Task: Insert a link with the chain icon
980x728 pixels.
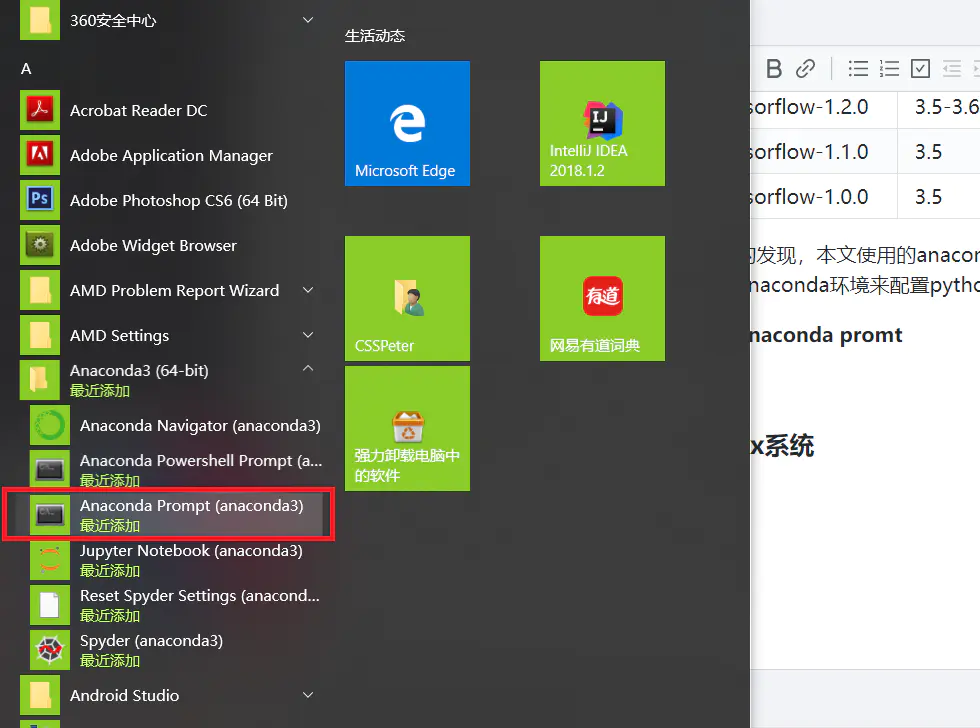Action: coord(805,68)
